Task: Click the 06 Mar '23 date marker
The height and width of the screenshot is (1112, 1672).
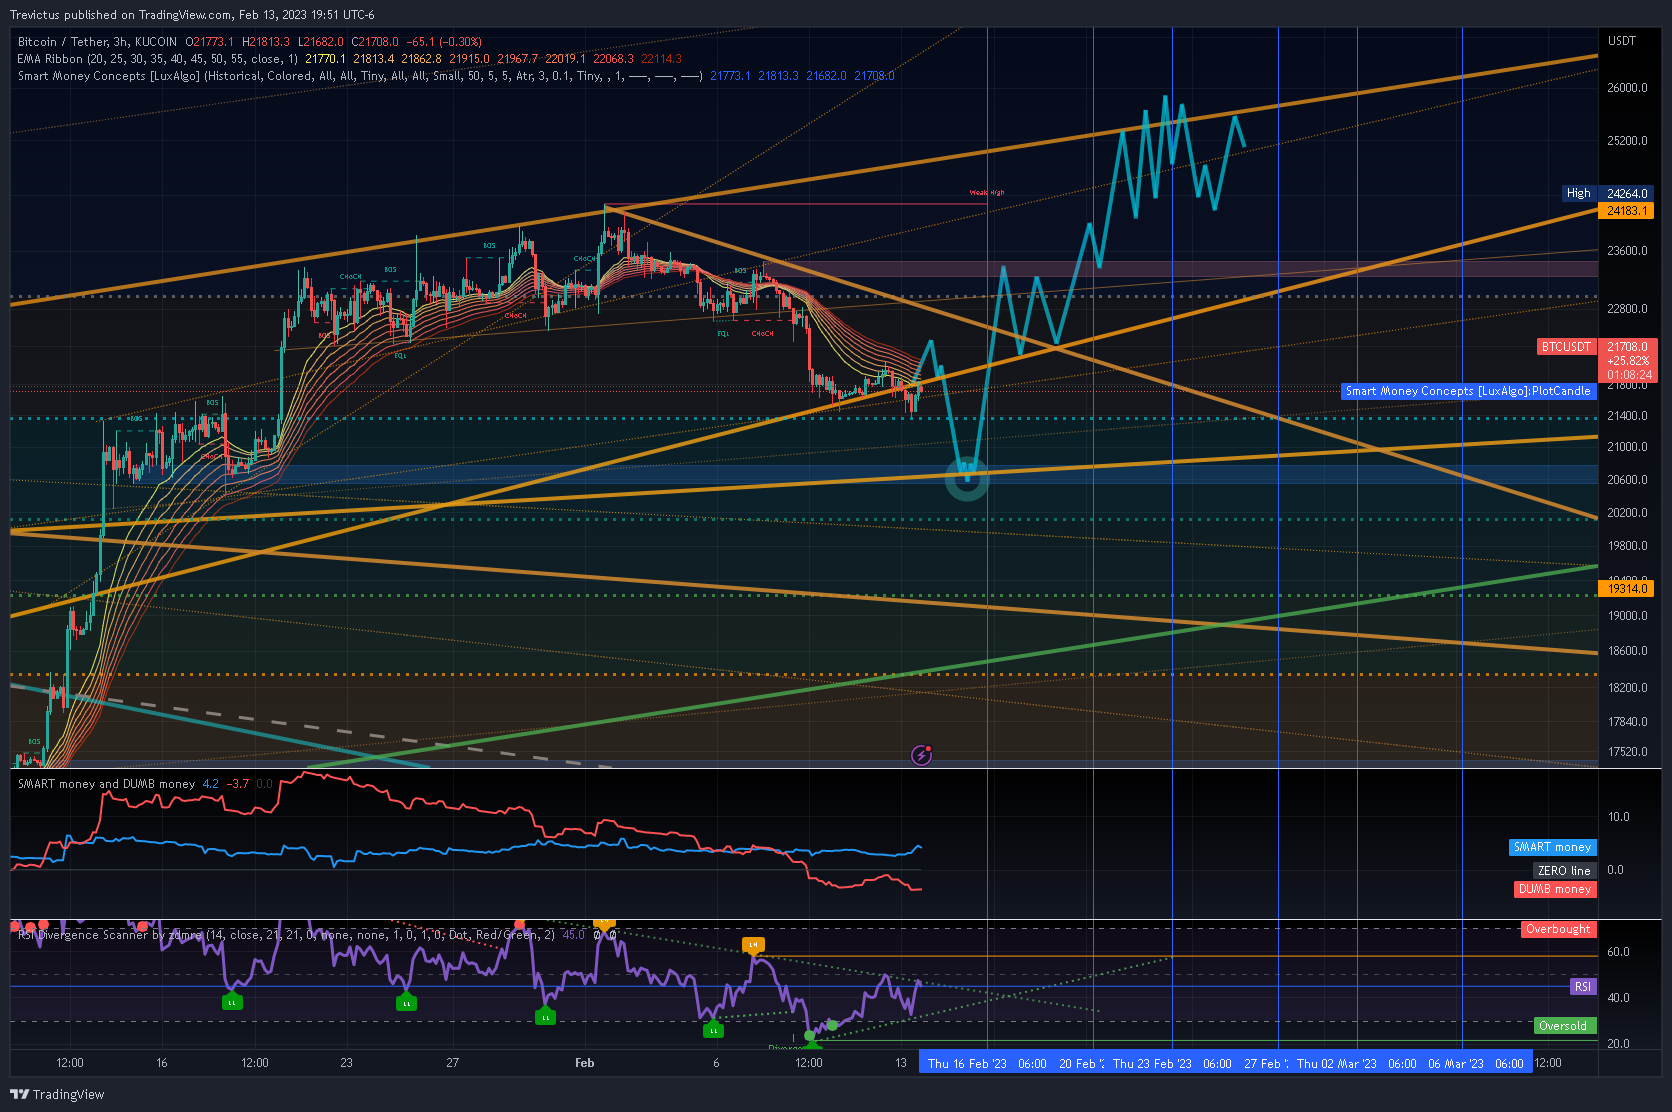Action: [1456, 1063]
